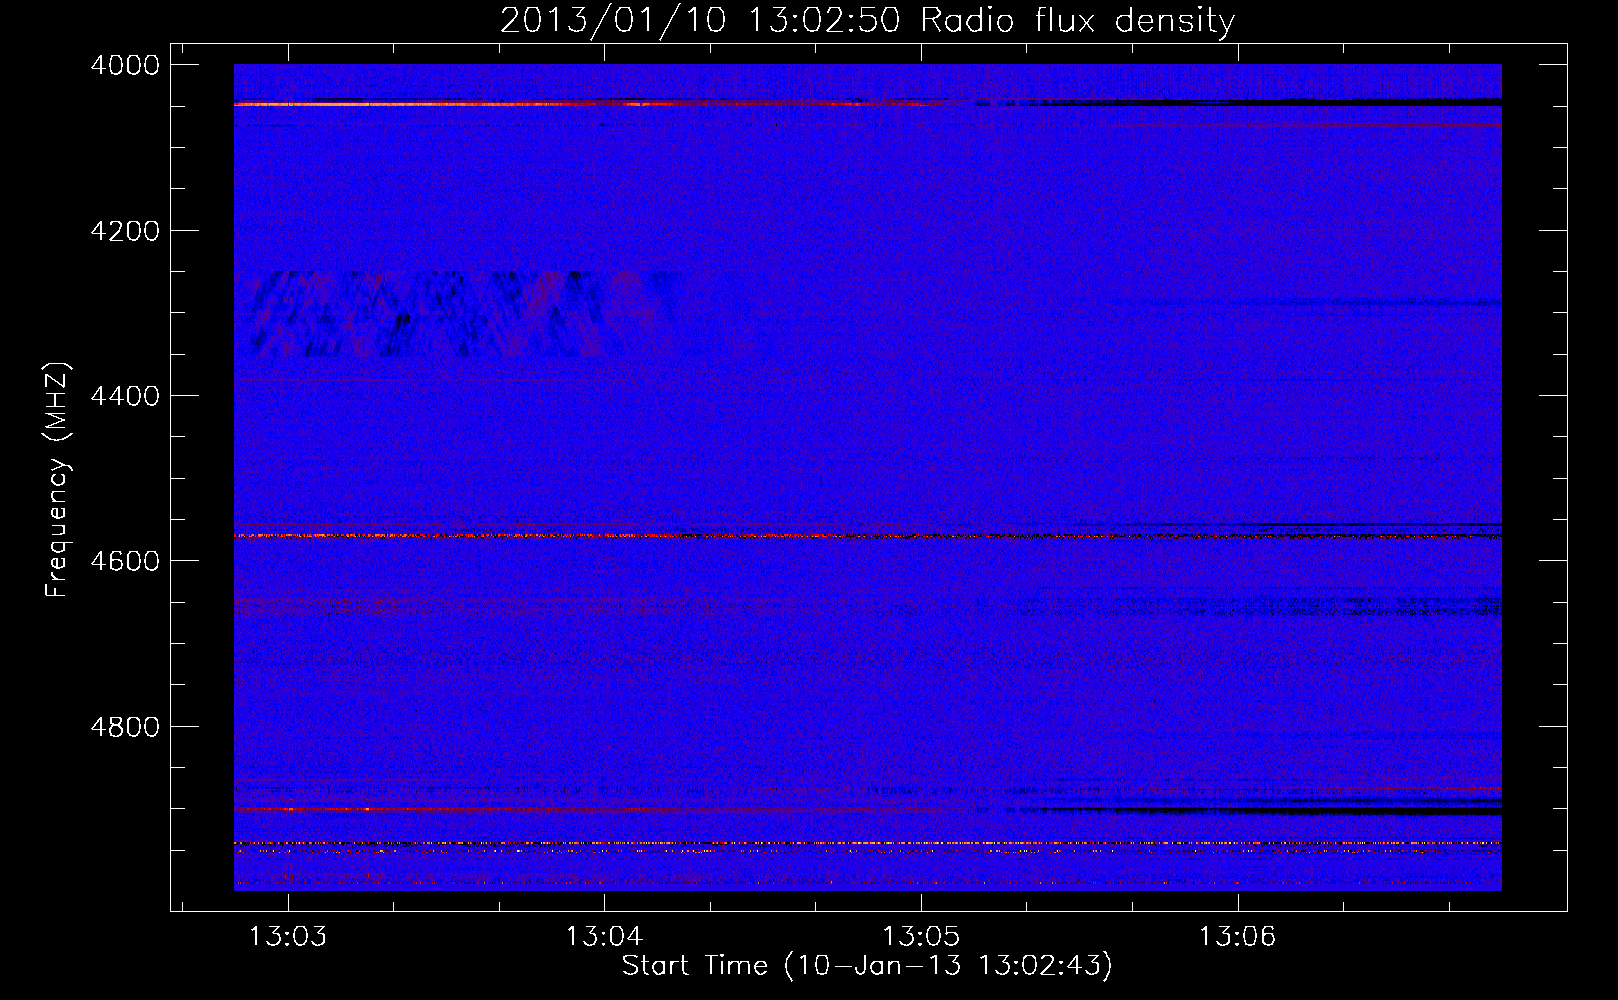Screen dimensions: 1618x1000
Task: Select the 4800 frequency tick label
Action: (125, 726)
